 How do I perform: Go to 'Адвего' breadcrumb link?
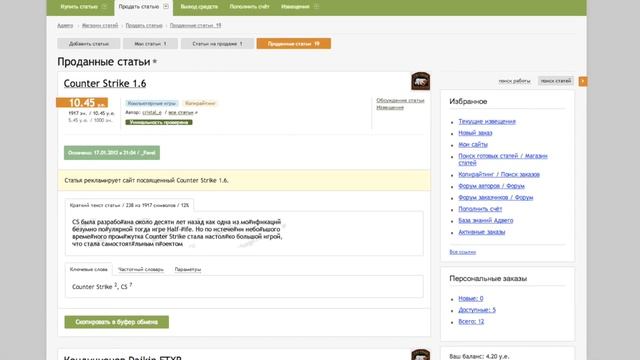tap(65, 25)
